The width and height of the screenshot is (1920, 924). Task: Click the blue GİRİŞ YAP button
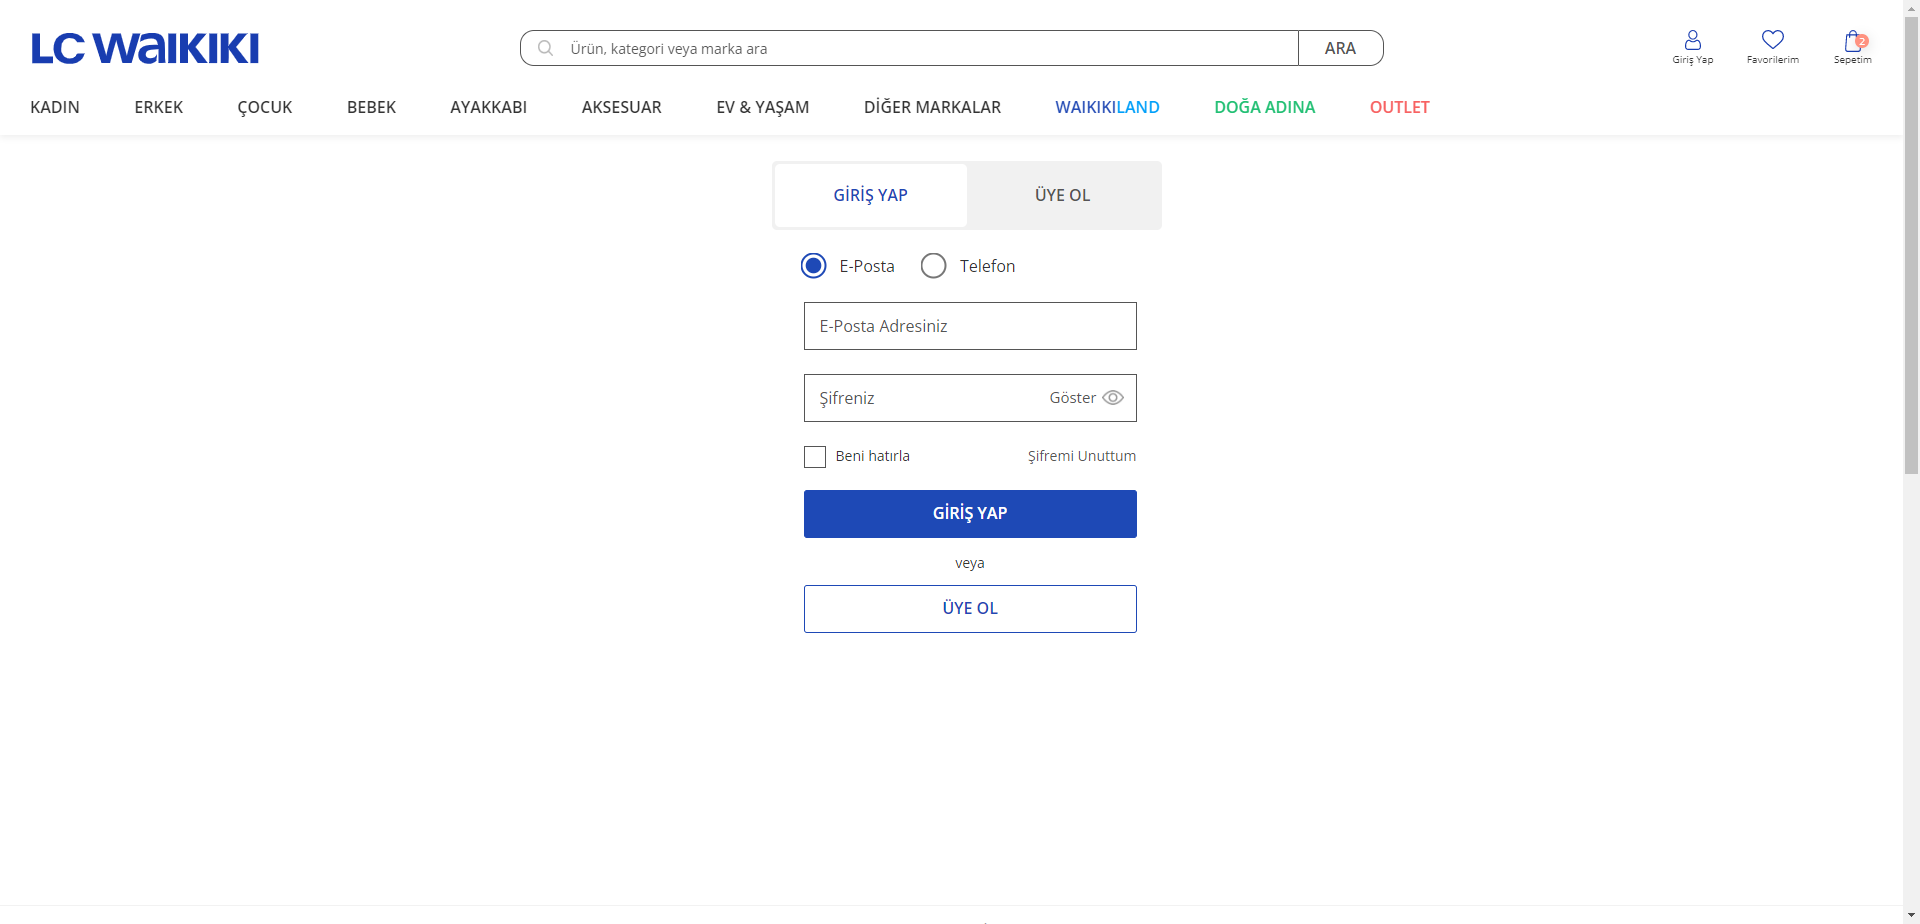[x=970, y=514]
